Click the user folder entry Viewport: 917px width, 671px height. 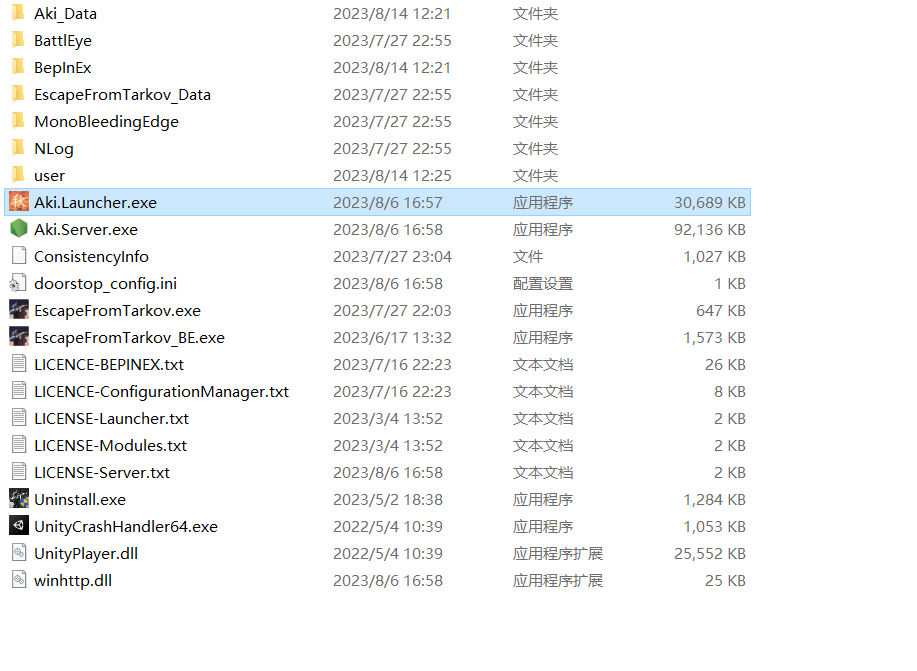coord(49,176)
